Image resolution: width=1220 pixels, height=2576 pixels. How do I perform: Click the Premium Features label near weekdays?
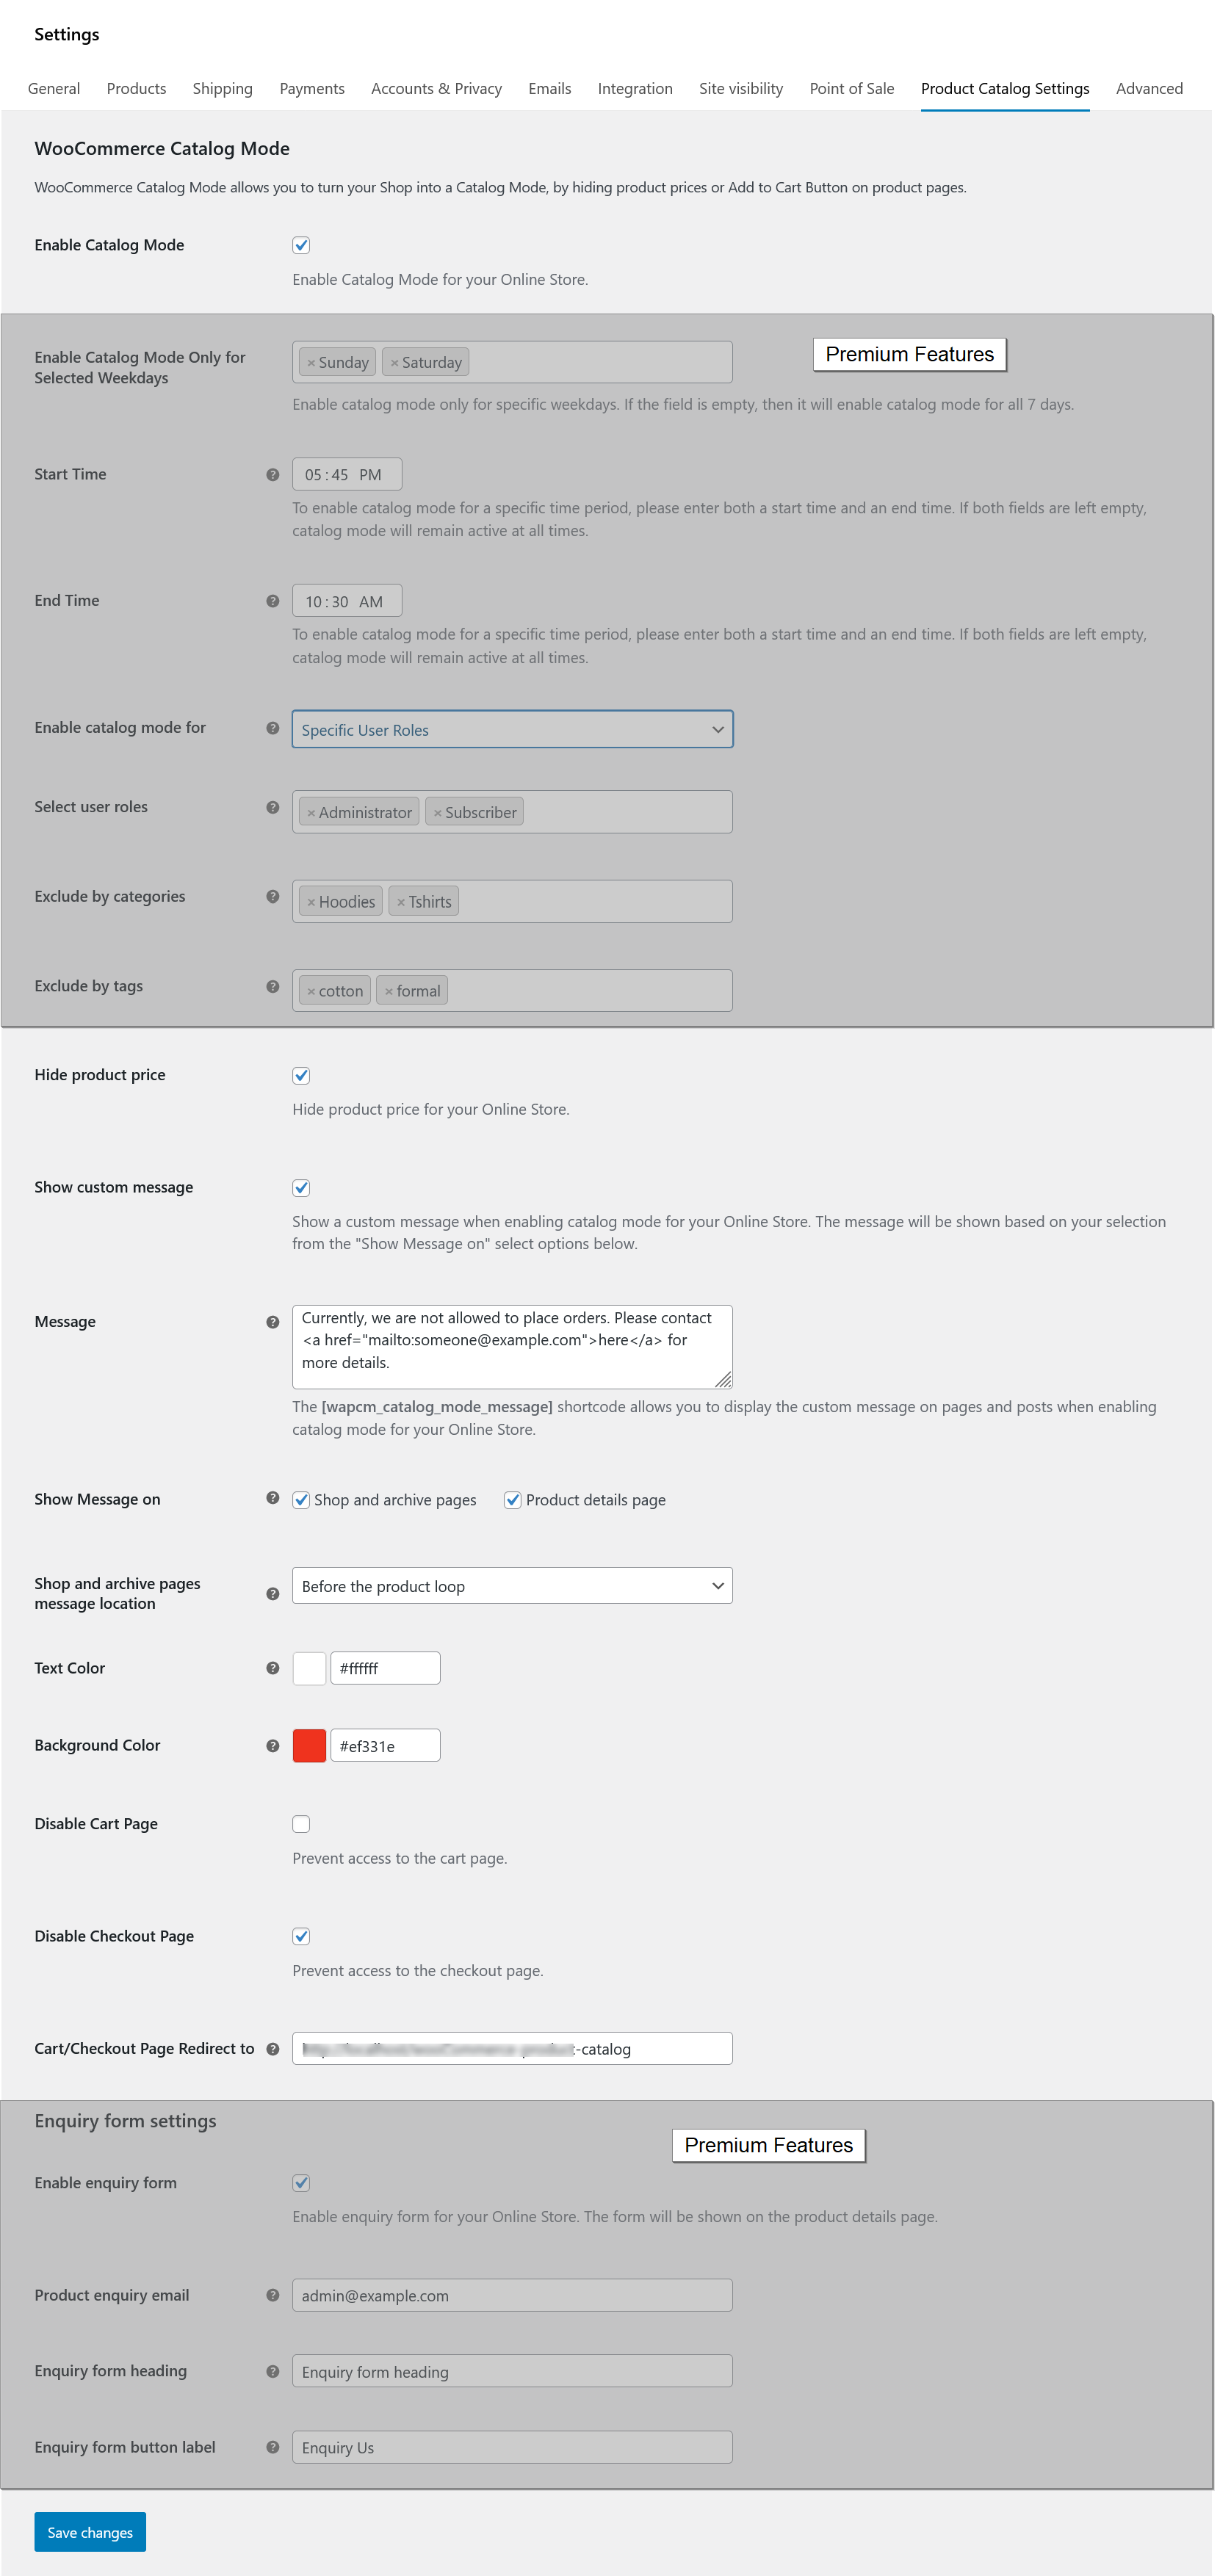click(x=909, y=354)
